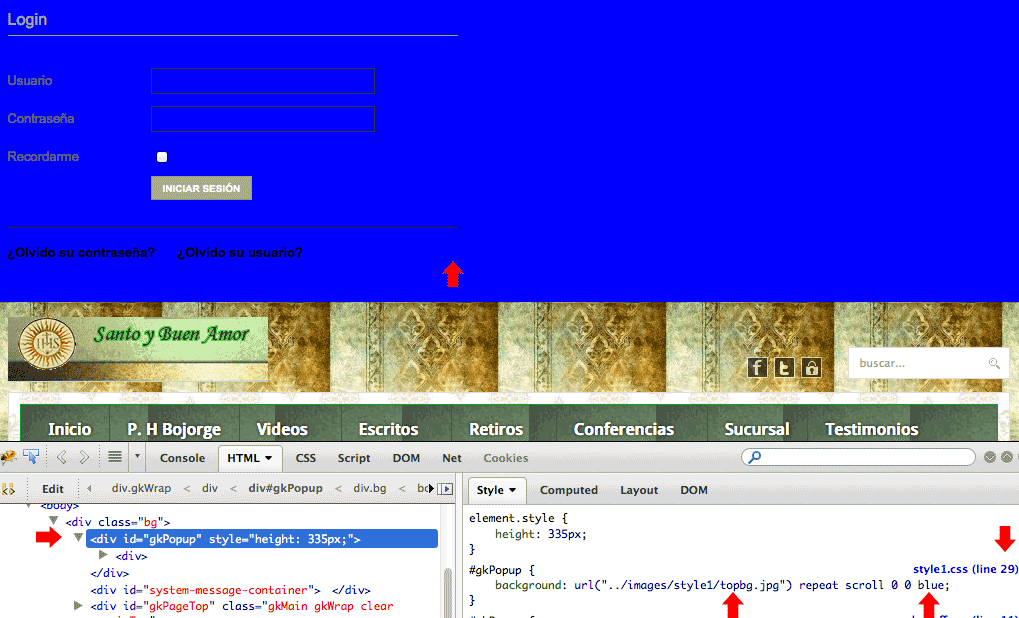Open style1.css (line 29) source link
This screenshot has height=618, width=1019.
965,569
